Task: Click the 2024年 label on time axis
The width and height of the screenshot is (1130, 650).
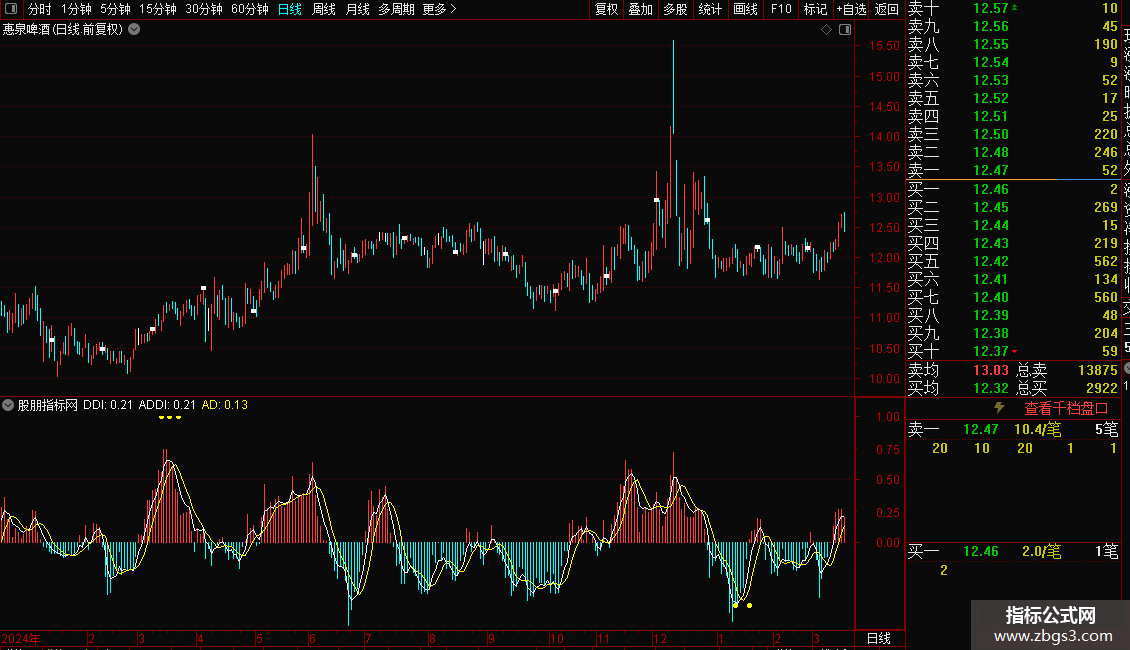Action: 21,638
